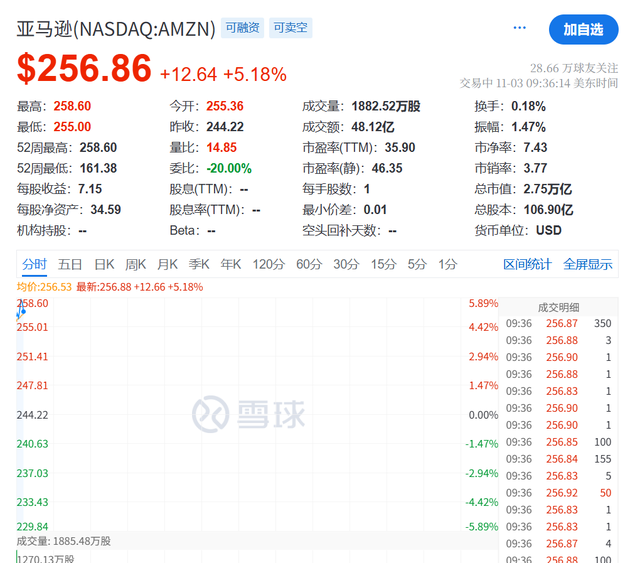The image size is (640, 563).
Task: Click the 28.66 万球友关注 follower count
Action: click(x=574, y=68)
